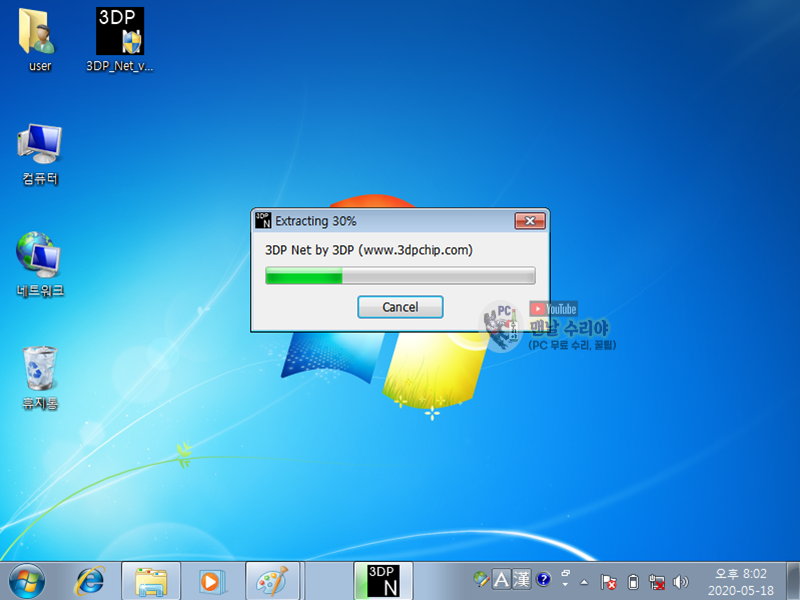The width and height of the screenshot is (800, 600).
Task: Open the user folder desktop icon
Action: (x=37, y=40)
